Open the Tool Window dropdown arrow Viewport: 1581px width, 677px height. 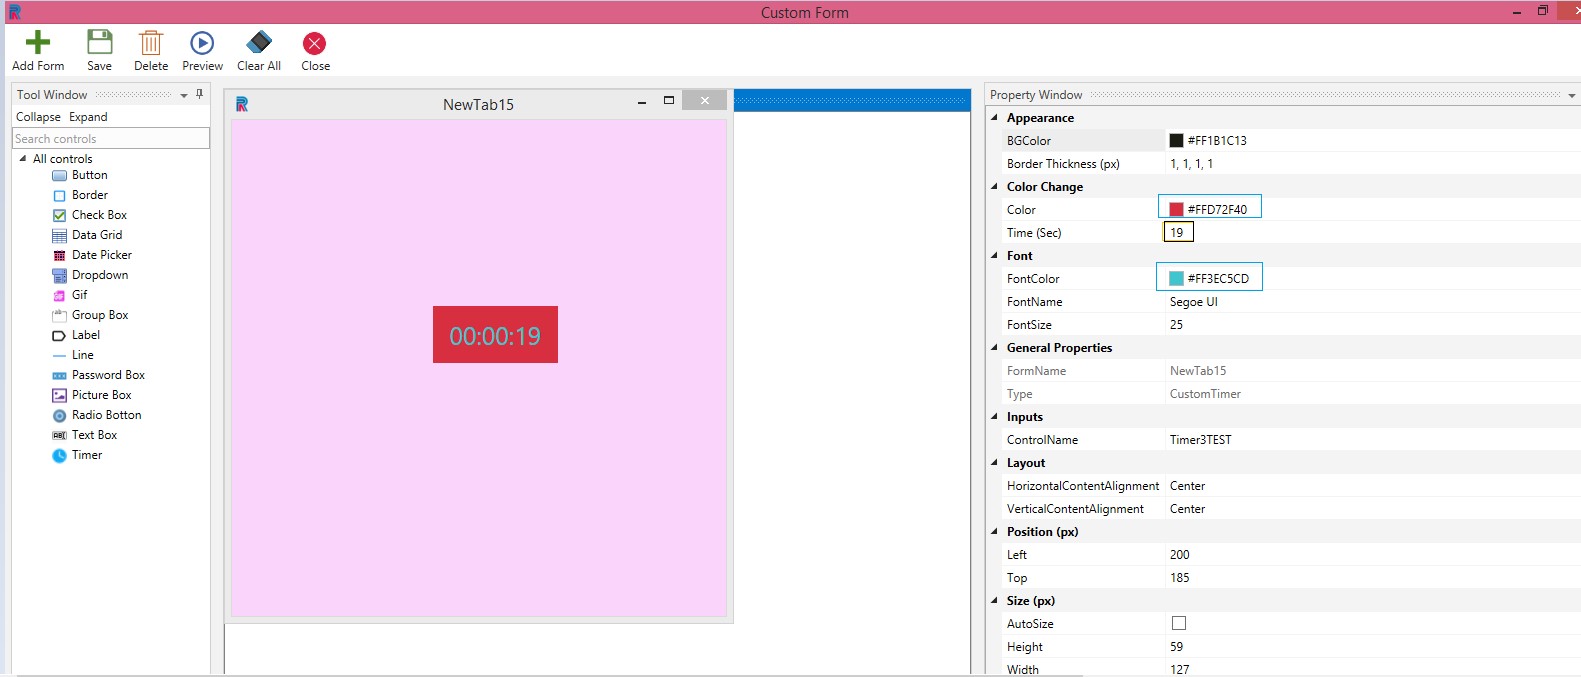point(184,95)
